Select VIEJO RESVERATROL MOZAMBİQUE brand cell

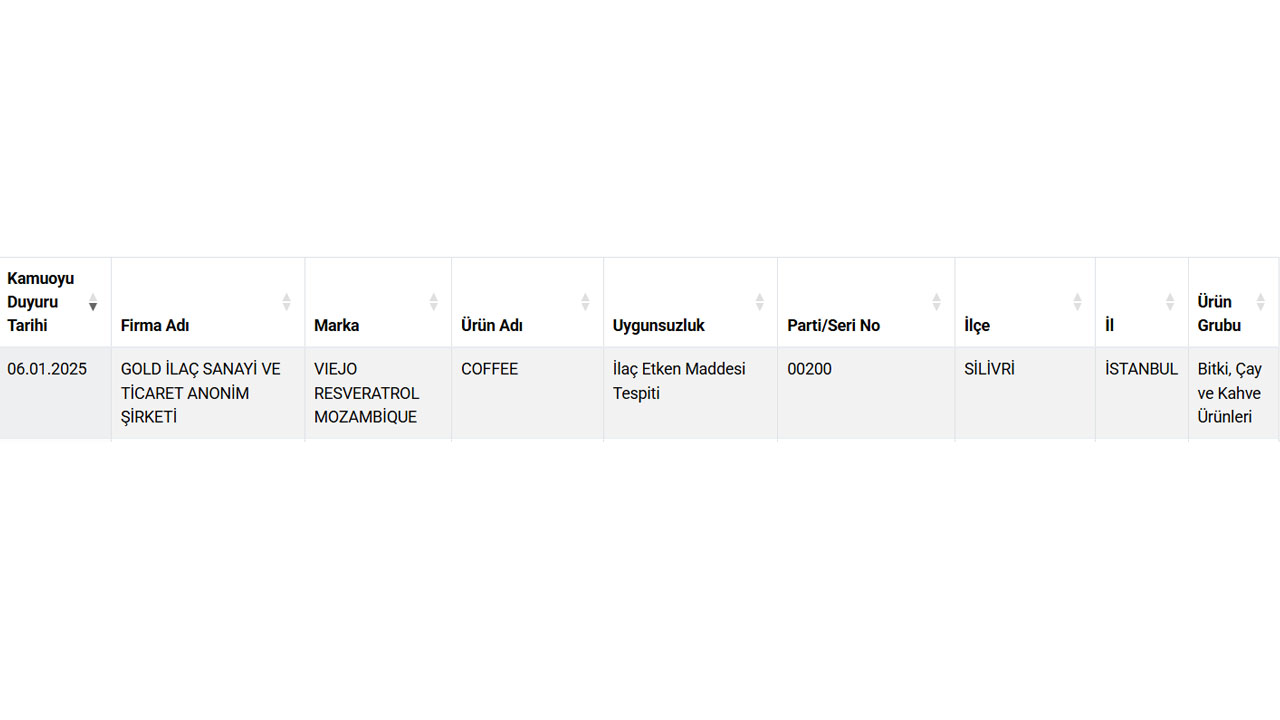click(x=378, y=393)
